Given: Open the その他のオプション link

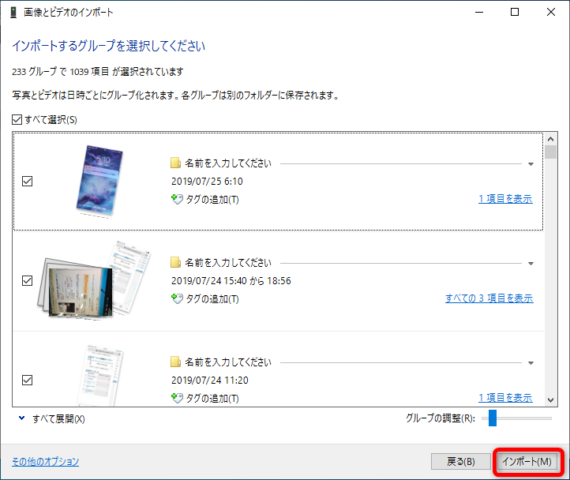Looking at the screenshot, I should tap(45, 462).
